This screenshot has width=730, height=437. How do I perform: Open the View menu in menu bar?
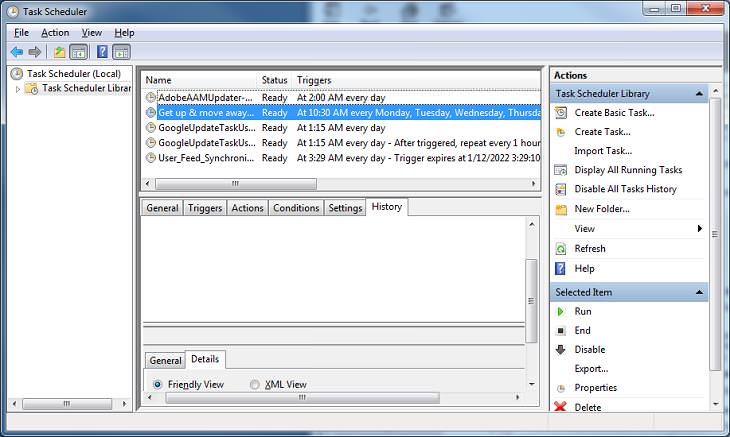tap(92, 33)
